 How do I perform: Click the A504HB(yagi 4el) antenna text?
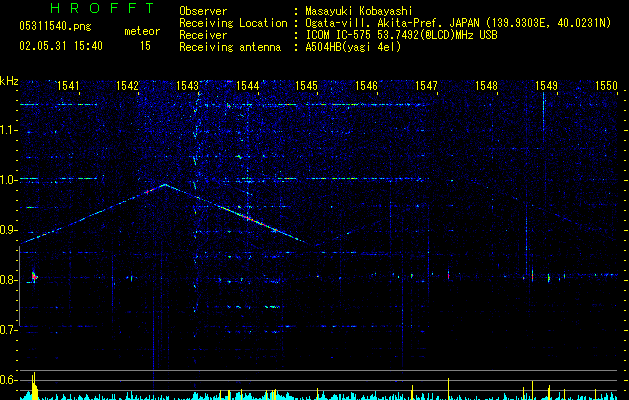point(353,47)
